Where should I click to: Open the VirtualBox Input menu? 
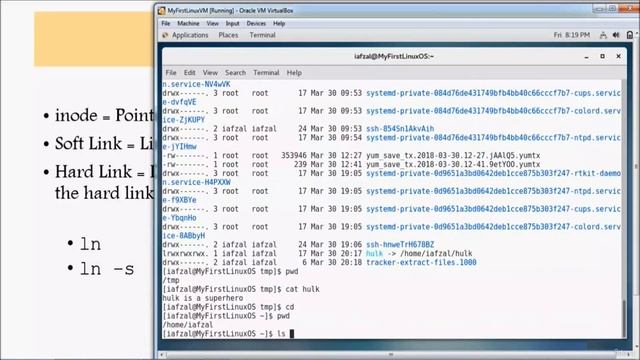click(232, 24)
